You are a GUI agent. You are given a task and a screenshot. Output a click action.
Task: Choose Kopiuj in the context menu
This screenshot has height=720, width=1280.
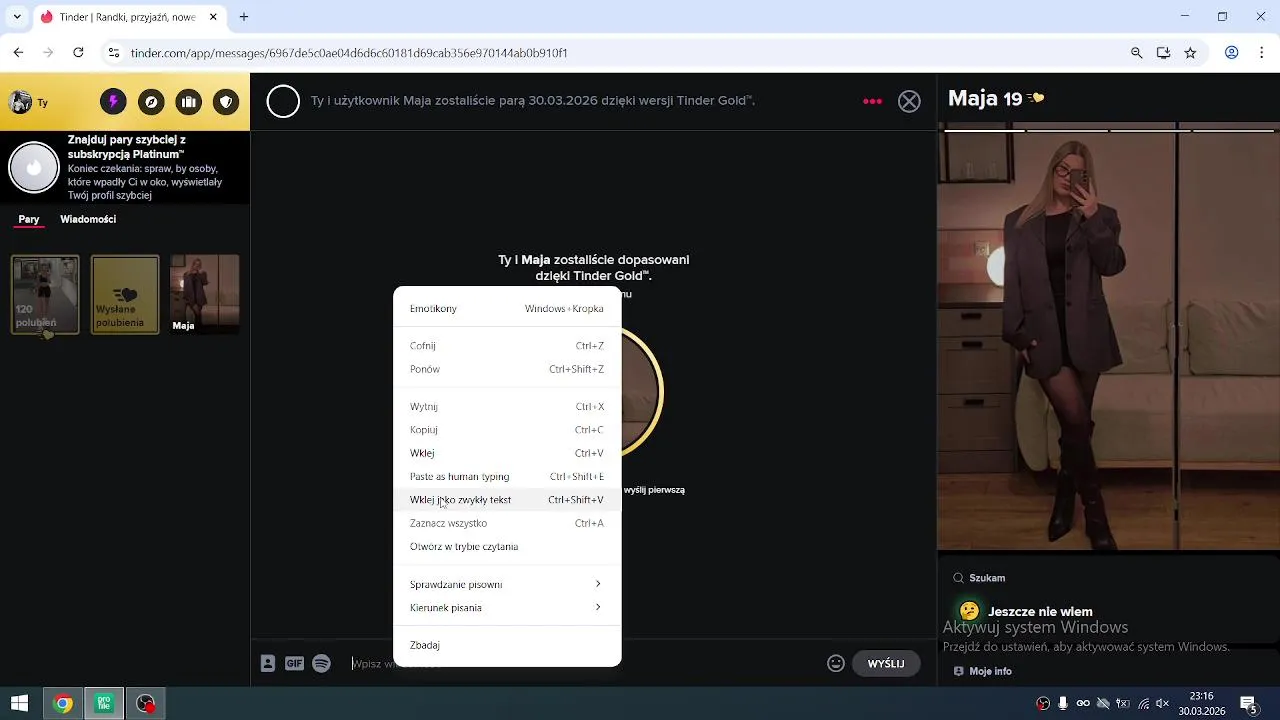click(507, 429)
